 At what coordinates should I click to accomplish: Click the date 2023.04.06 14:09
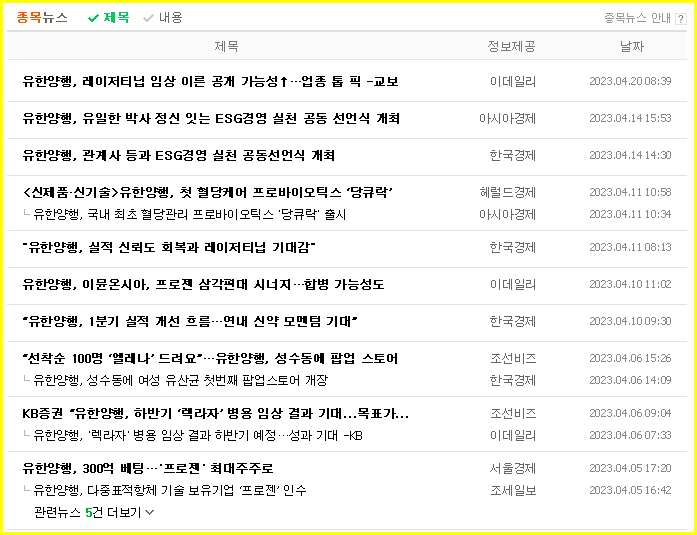tap(630, 380)
